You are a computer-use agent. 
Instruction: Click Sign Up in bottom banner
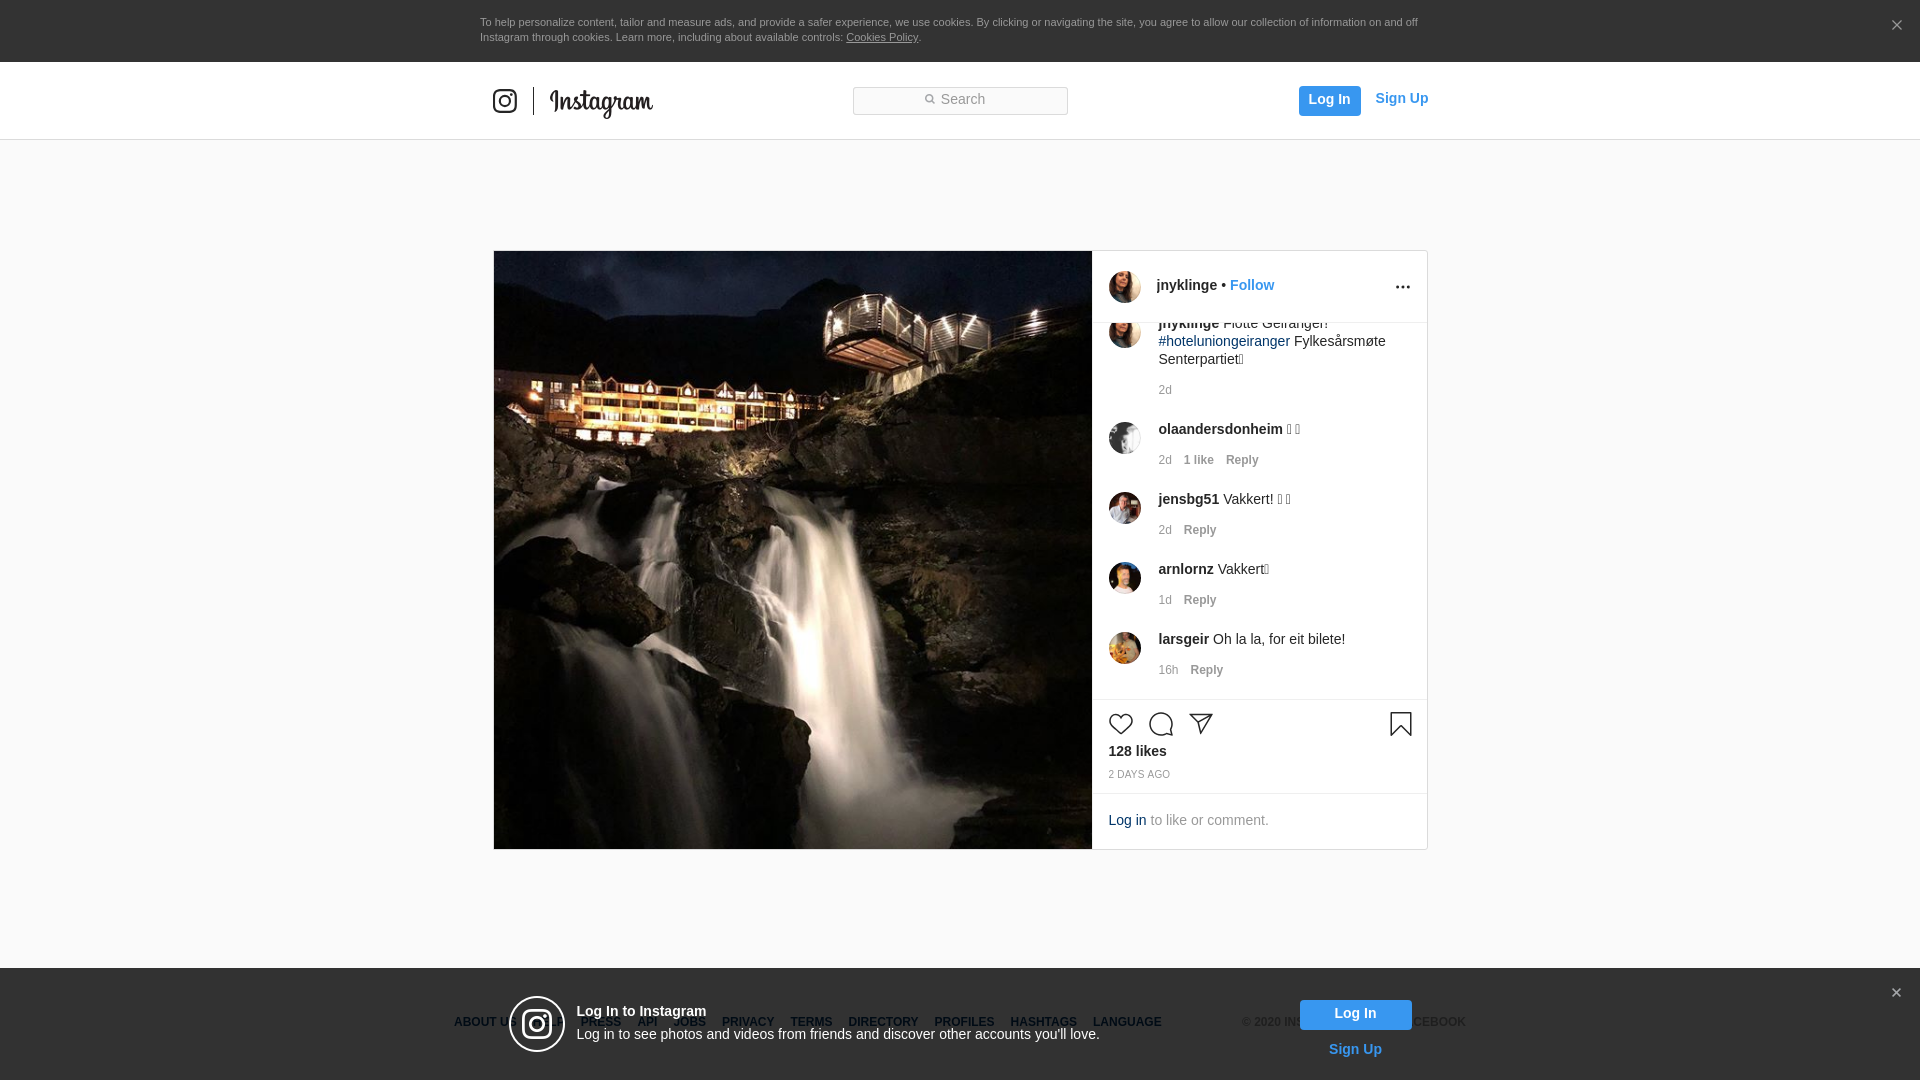(x=1355, y=1049)
